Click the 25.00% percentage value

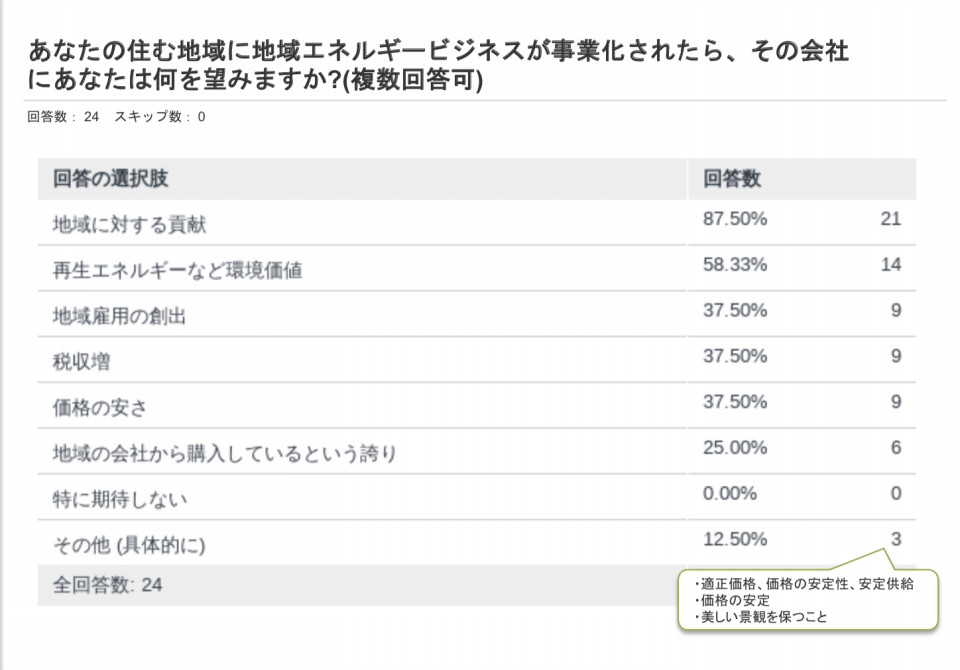[735, 448]
